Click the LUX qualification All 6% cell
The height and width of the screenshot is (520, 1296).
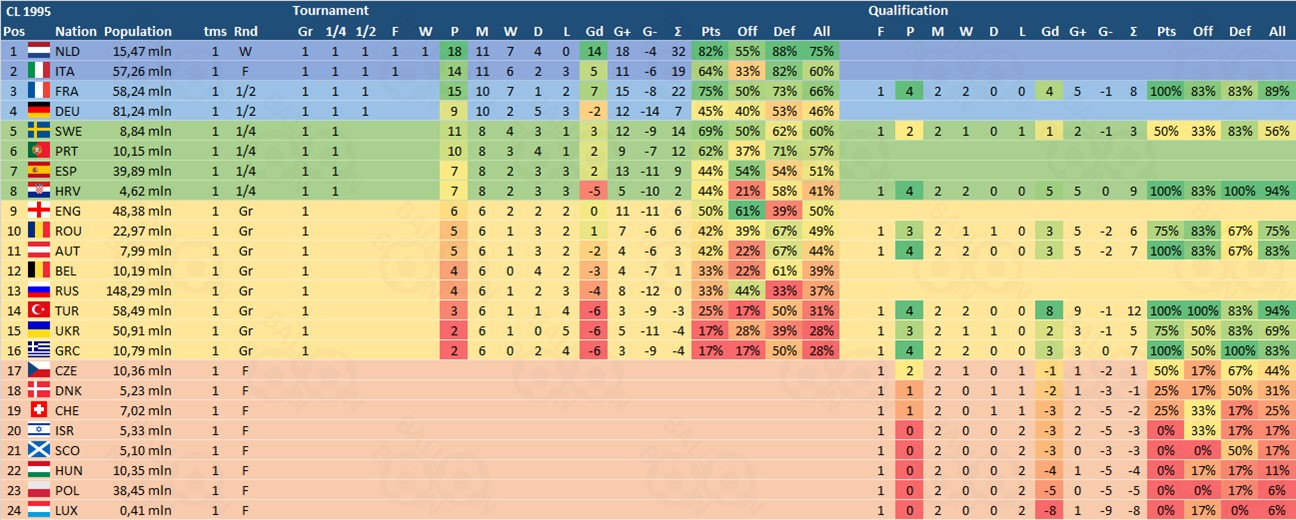pos(1277,510)
